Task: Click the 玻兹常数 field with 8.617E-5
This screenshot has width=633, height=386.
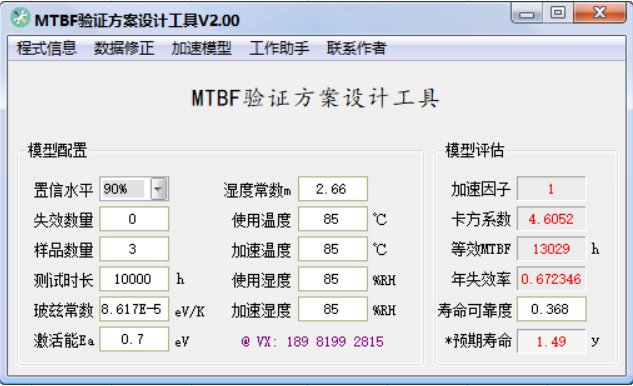Action: 134,309
